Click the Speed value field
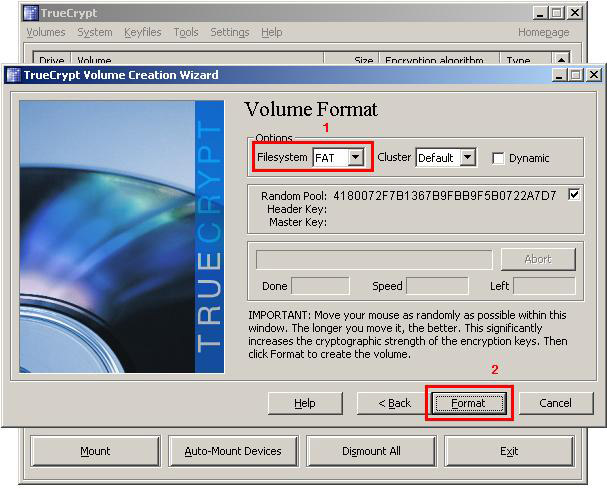Viewport: 607px width, 489px height. pyautogui.click(x=438, y=286)
